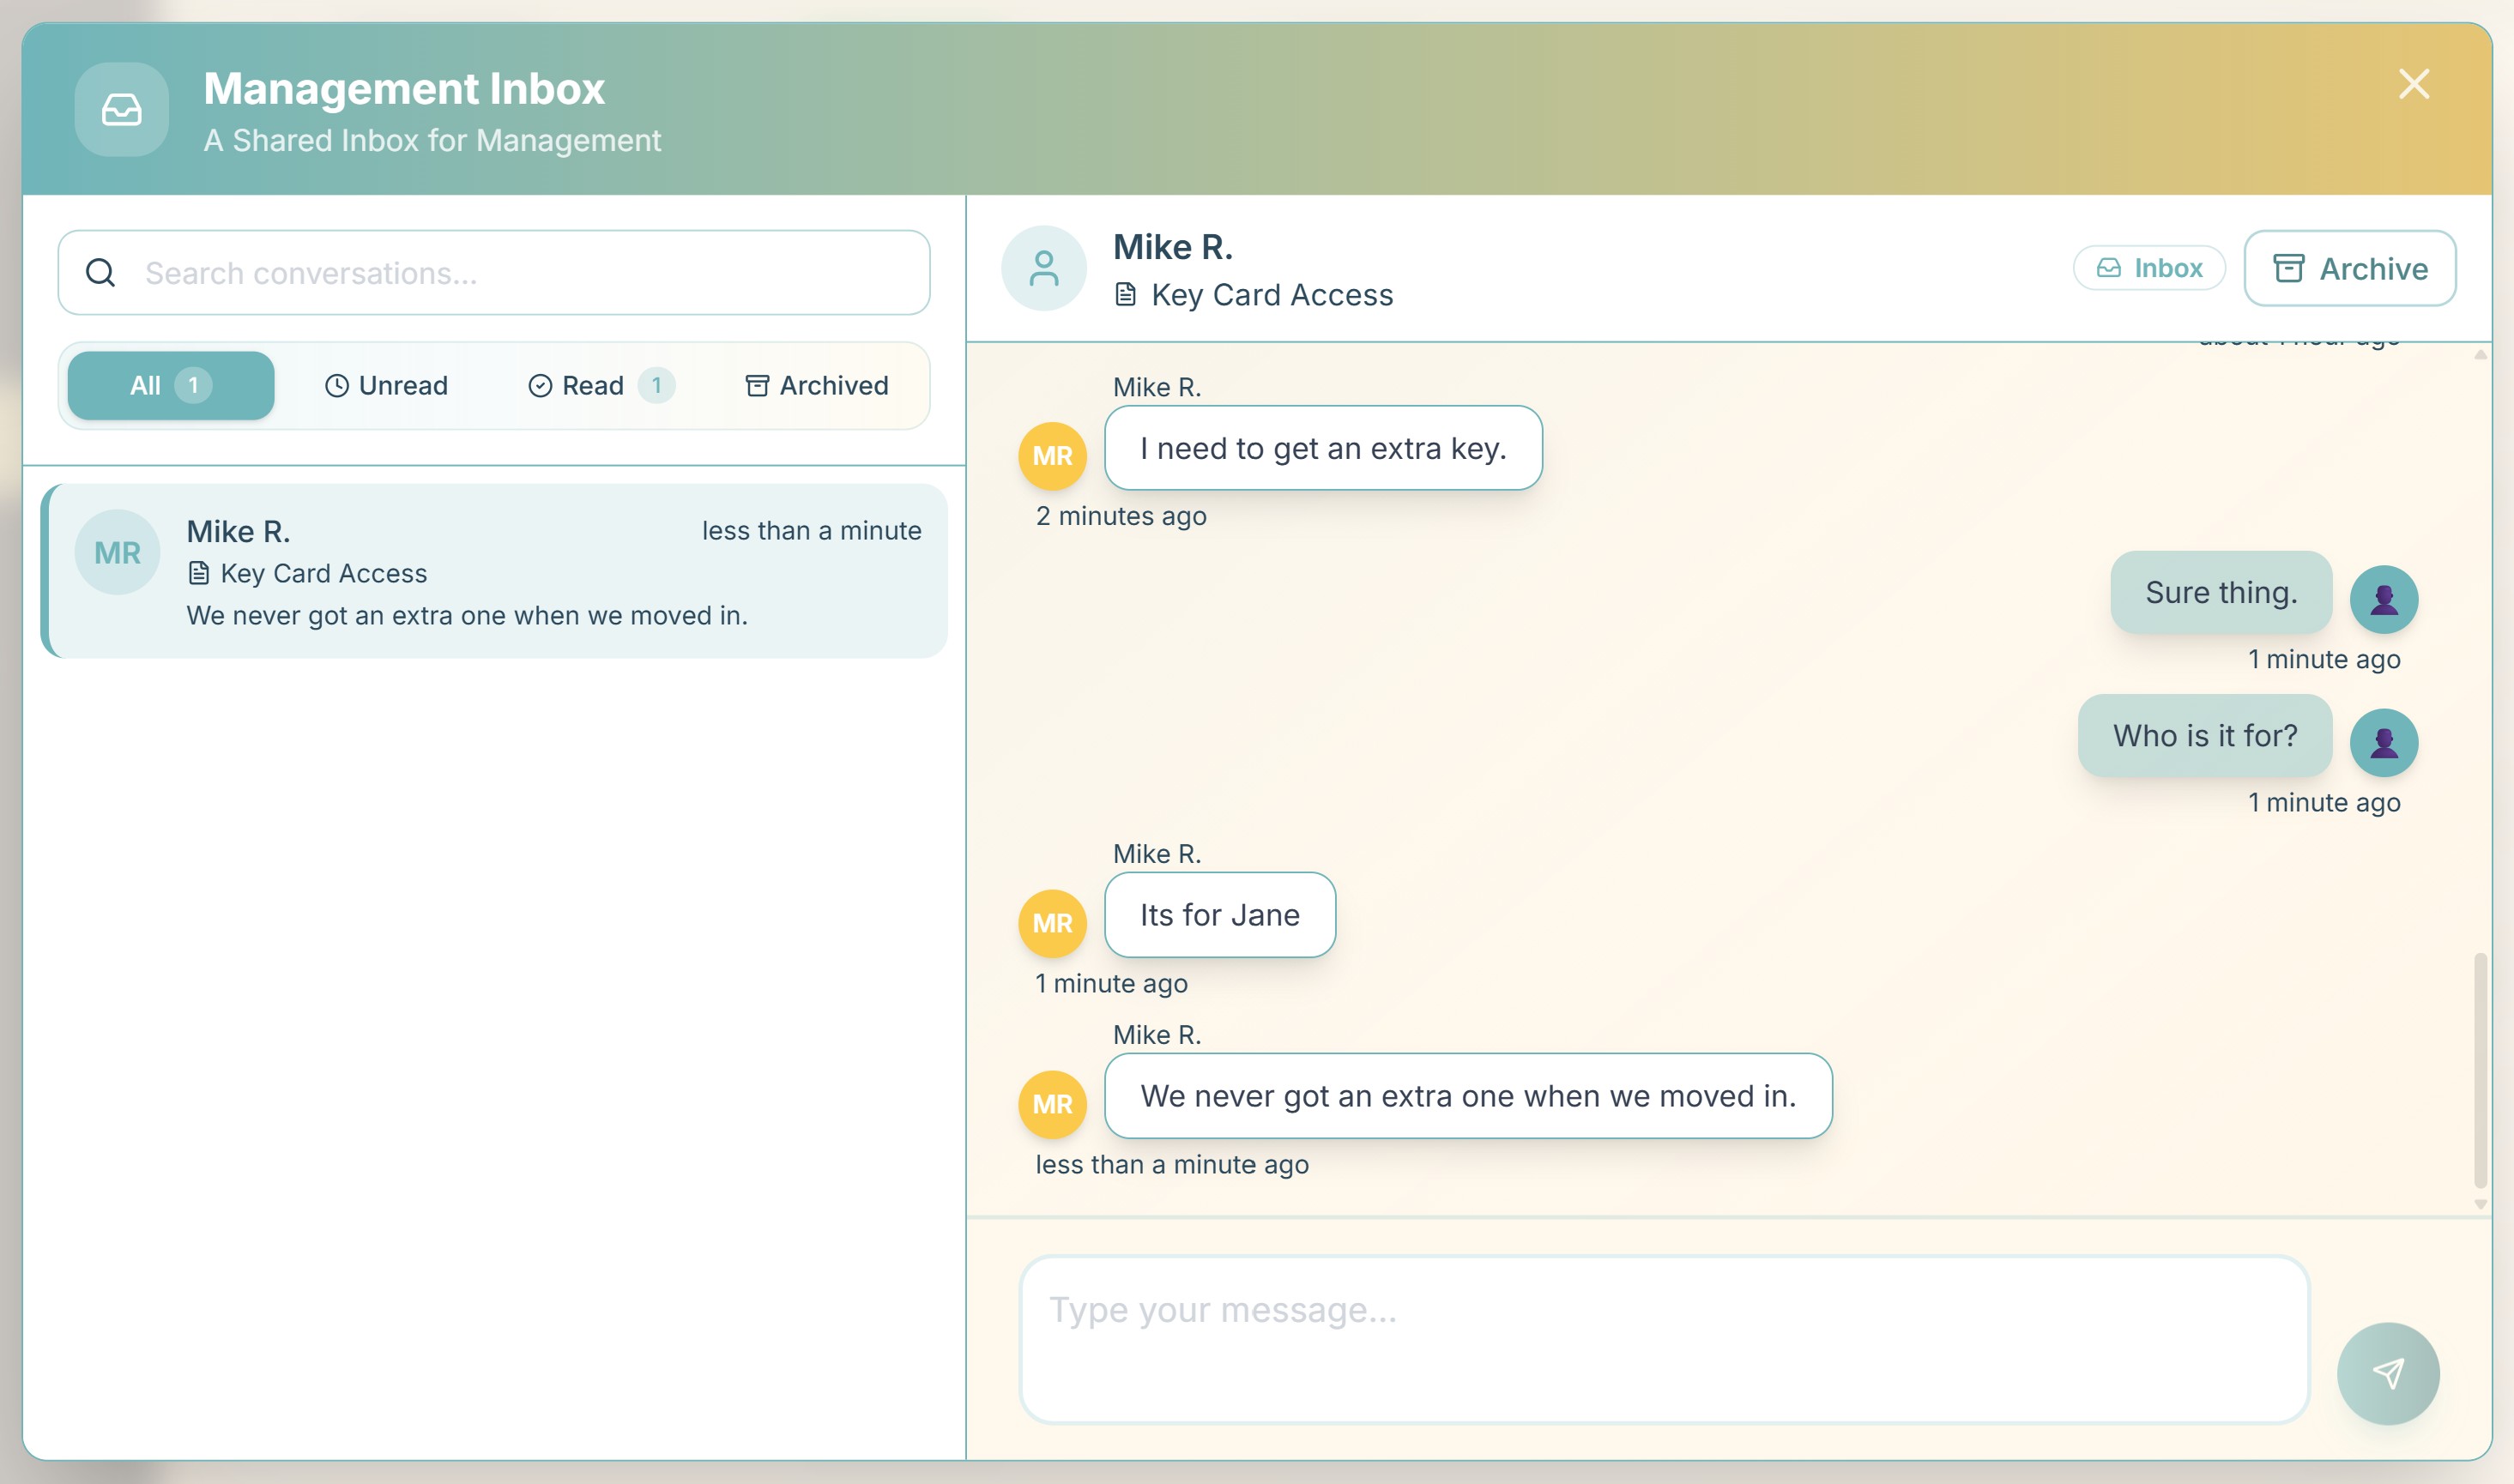Switch to the Unread filter tab
This screenshot has height=1484, width=2514.
click(386, 385)
